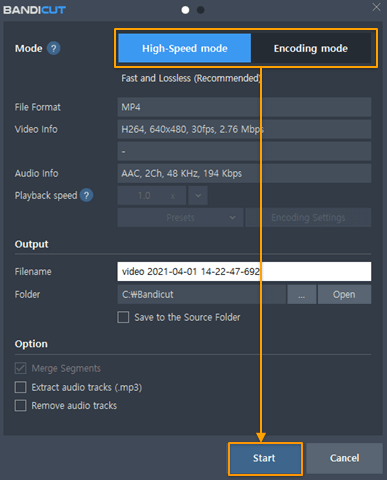Screen dimensions: 387x480
Task: Select the first white page indicator dot
Action: click(x=185, y=10)
